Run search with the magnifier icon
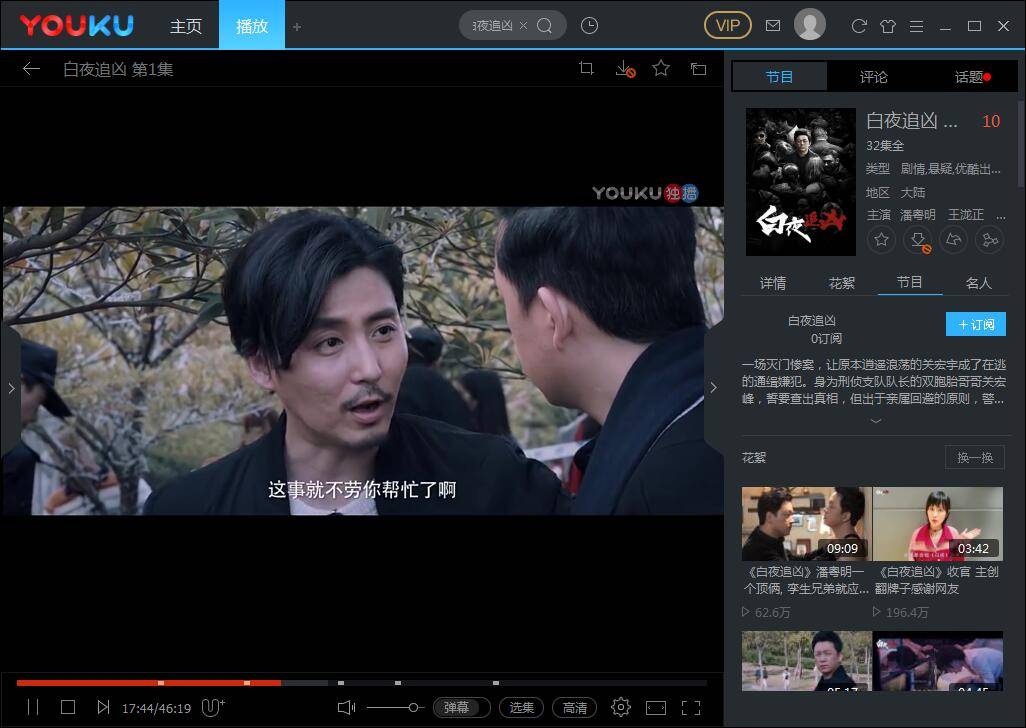1026x728 pixels. pos(544,26)
